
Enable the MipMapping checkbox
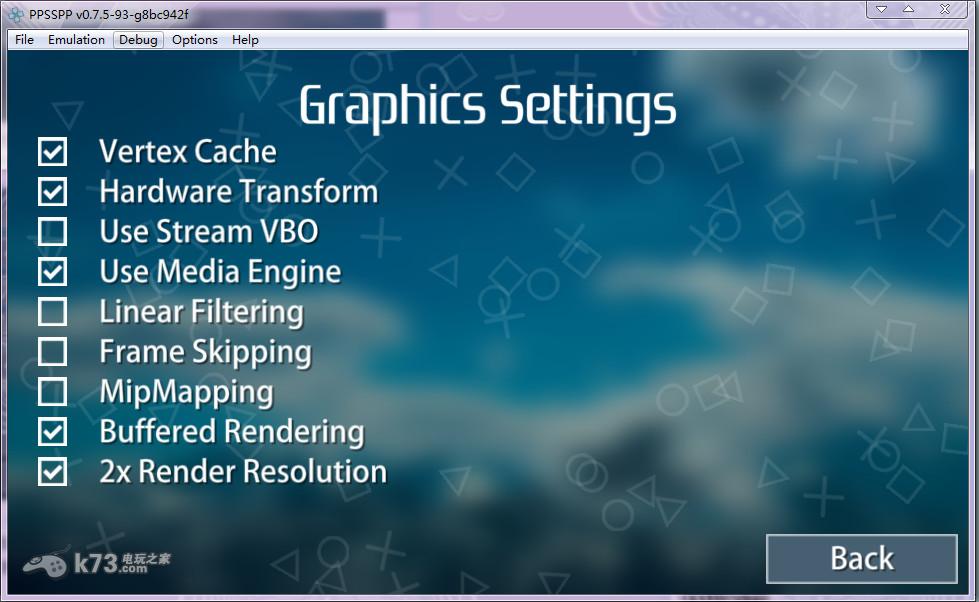(52, 392)
